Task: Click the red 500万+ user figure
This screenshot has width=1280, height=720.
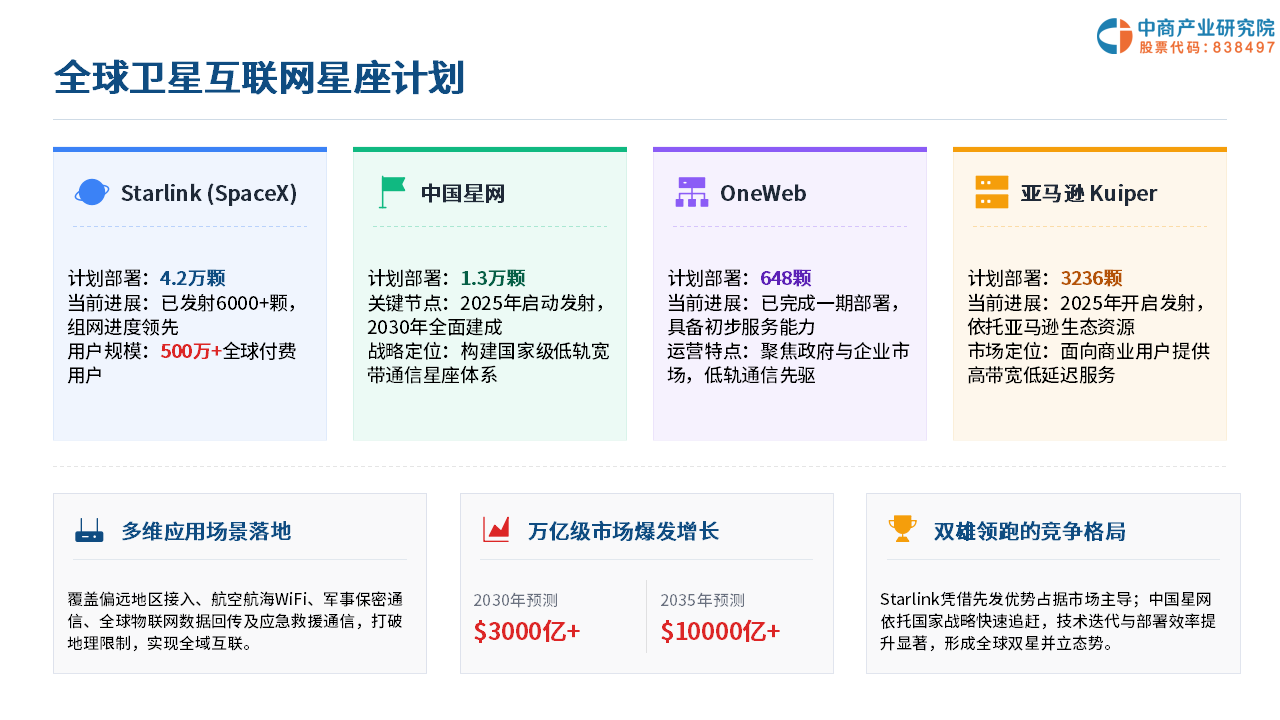Action: point(191,351)
